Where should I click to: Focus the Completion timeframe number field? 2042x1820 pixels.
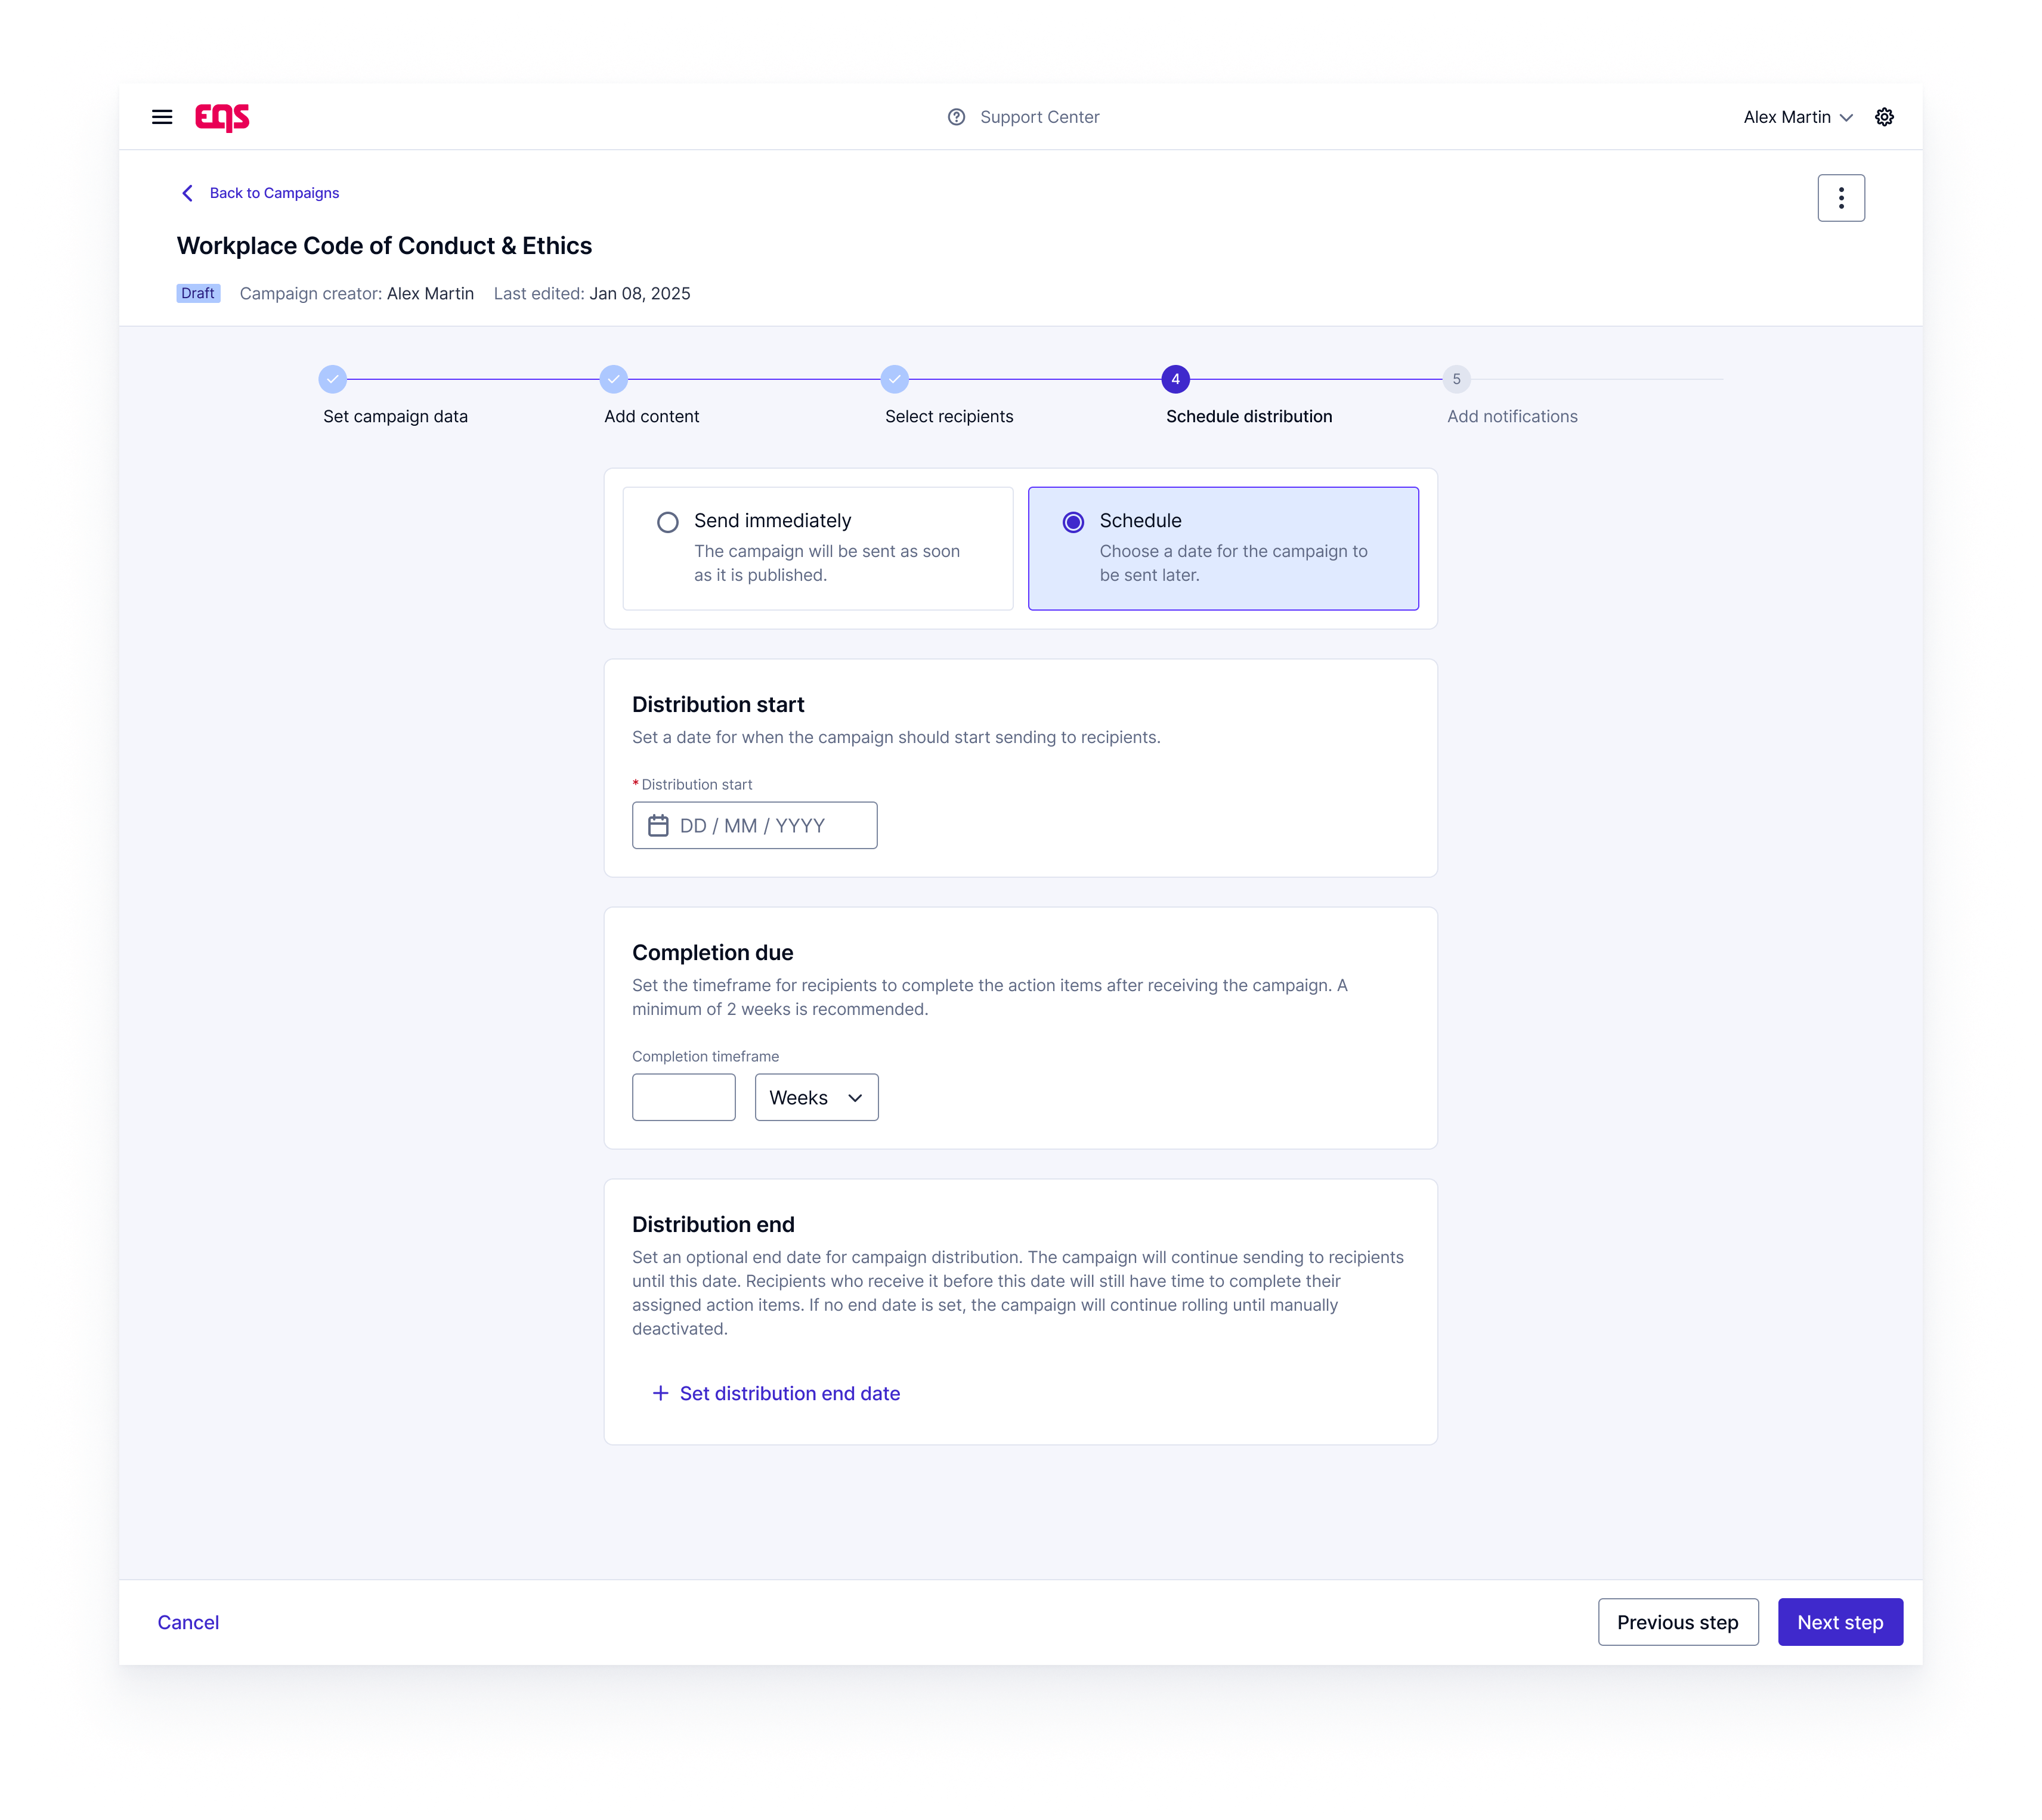684,1098
